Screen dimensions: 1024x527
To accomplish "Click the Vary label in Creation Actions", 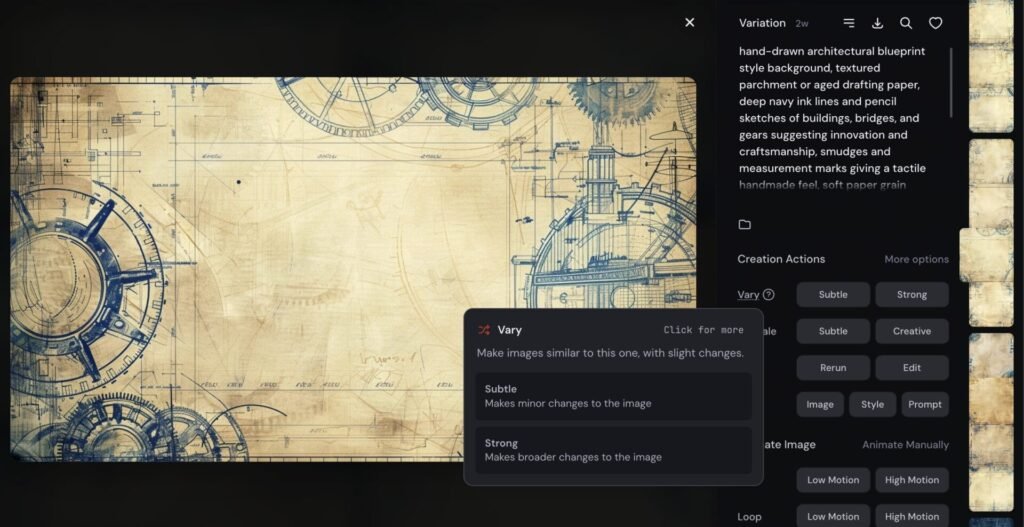I will [748, 295].
